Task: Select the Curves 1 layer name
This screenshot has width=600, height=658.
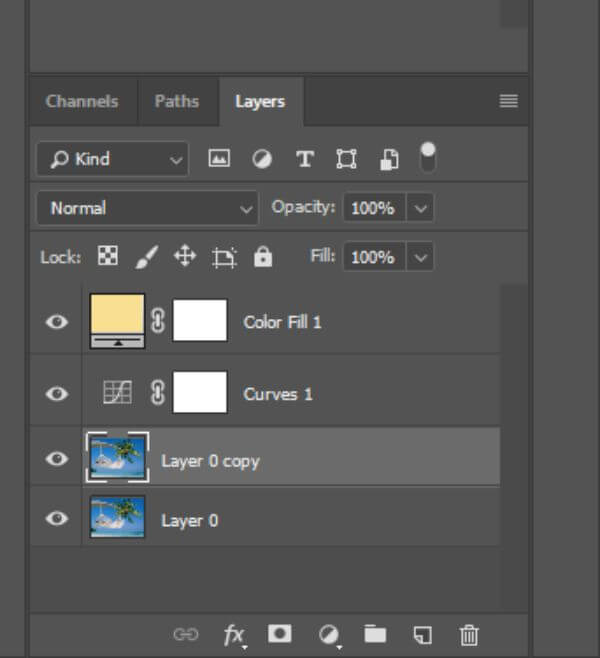Action: [x=278, y=394]
